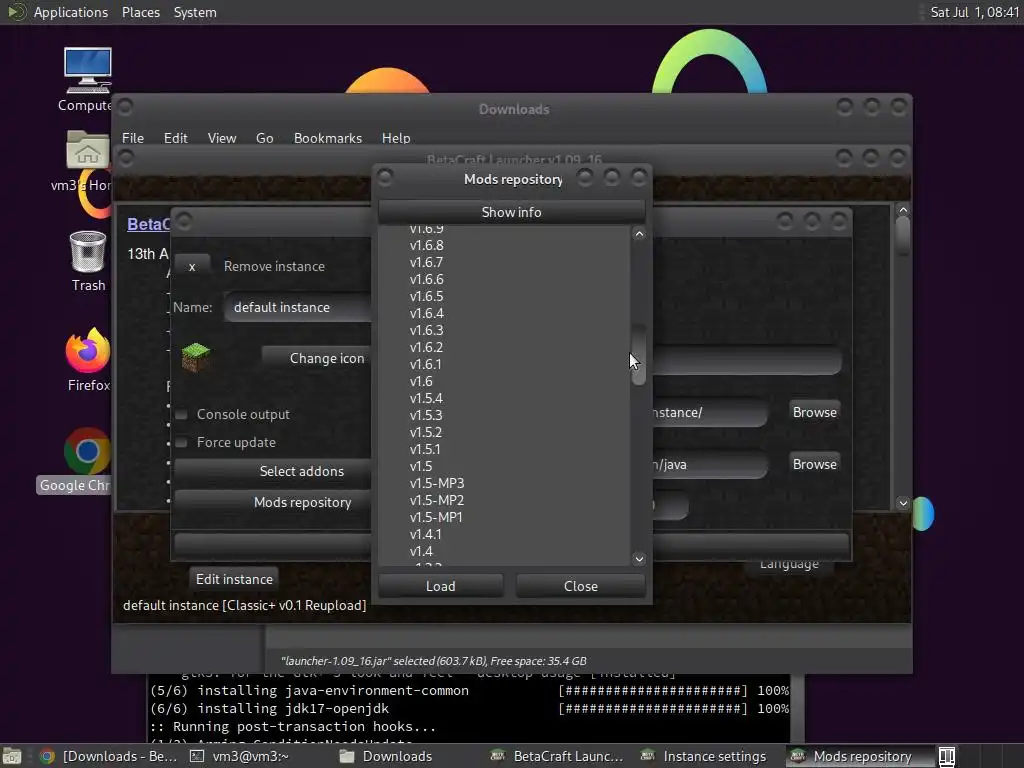The height and width of the screenshot is (768, 1024).
Task: Click the Edit instance button
Action: point(234,579)
